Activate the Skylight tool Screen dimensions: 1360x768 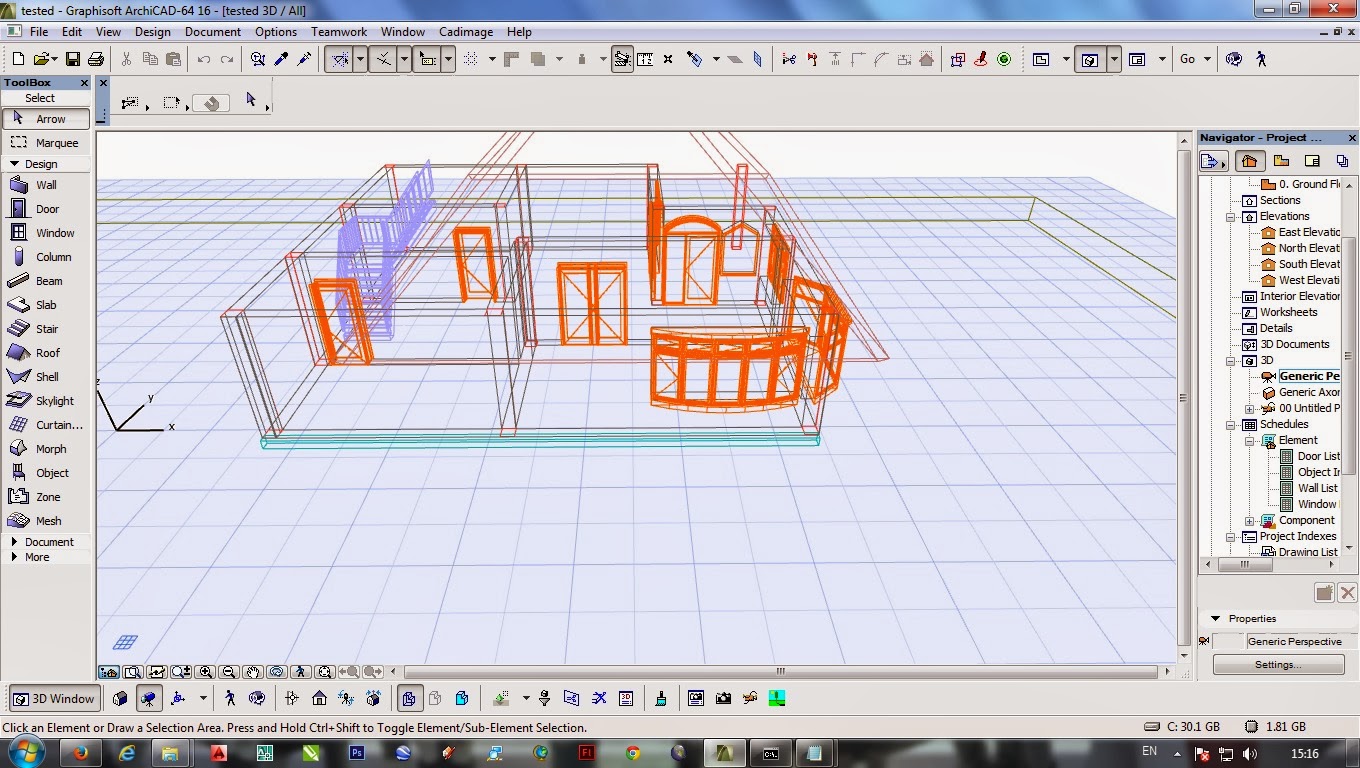(45, 401)
